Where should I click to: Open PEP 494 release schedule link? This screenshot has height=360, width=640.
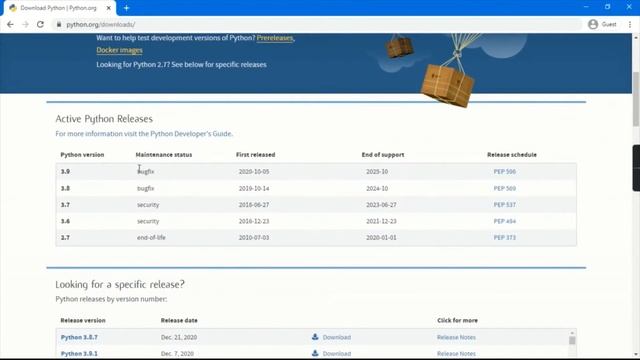[504, 221]
